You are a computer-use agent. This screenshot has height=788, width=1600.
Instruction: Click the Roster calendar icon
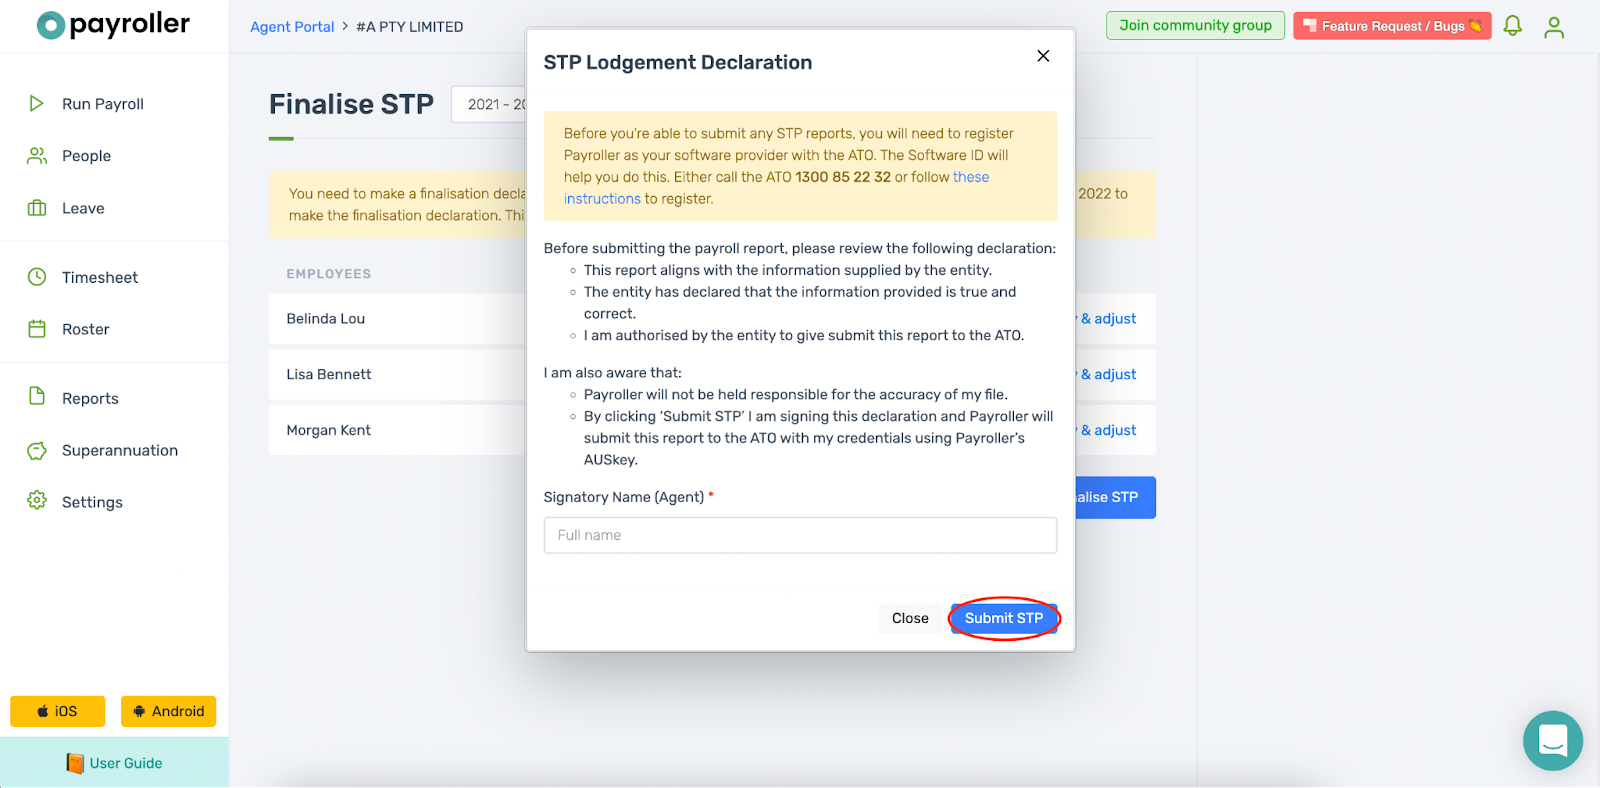click(x=37, y=329)
